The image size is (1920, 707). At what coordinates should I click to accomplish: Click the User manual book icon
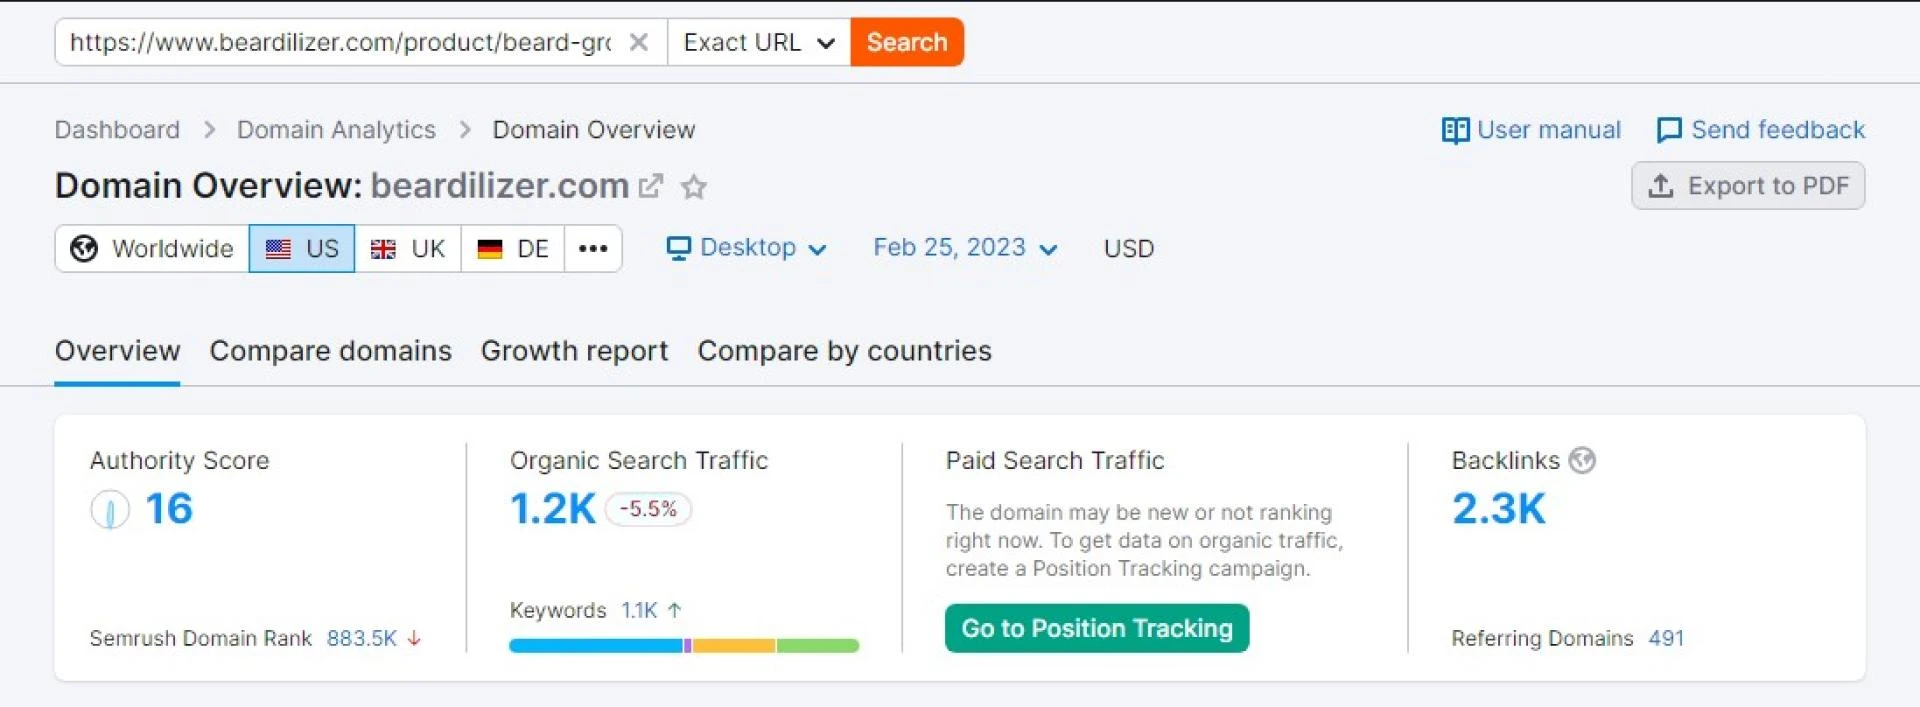point(1455,130)
